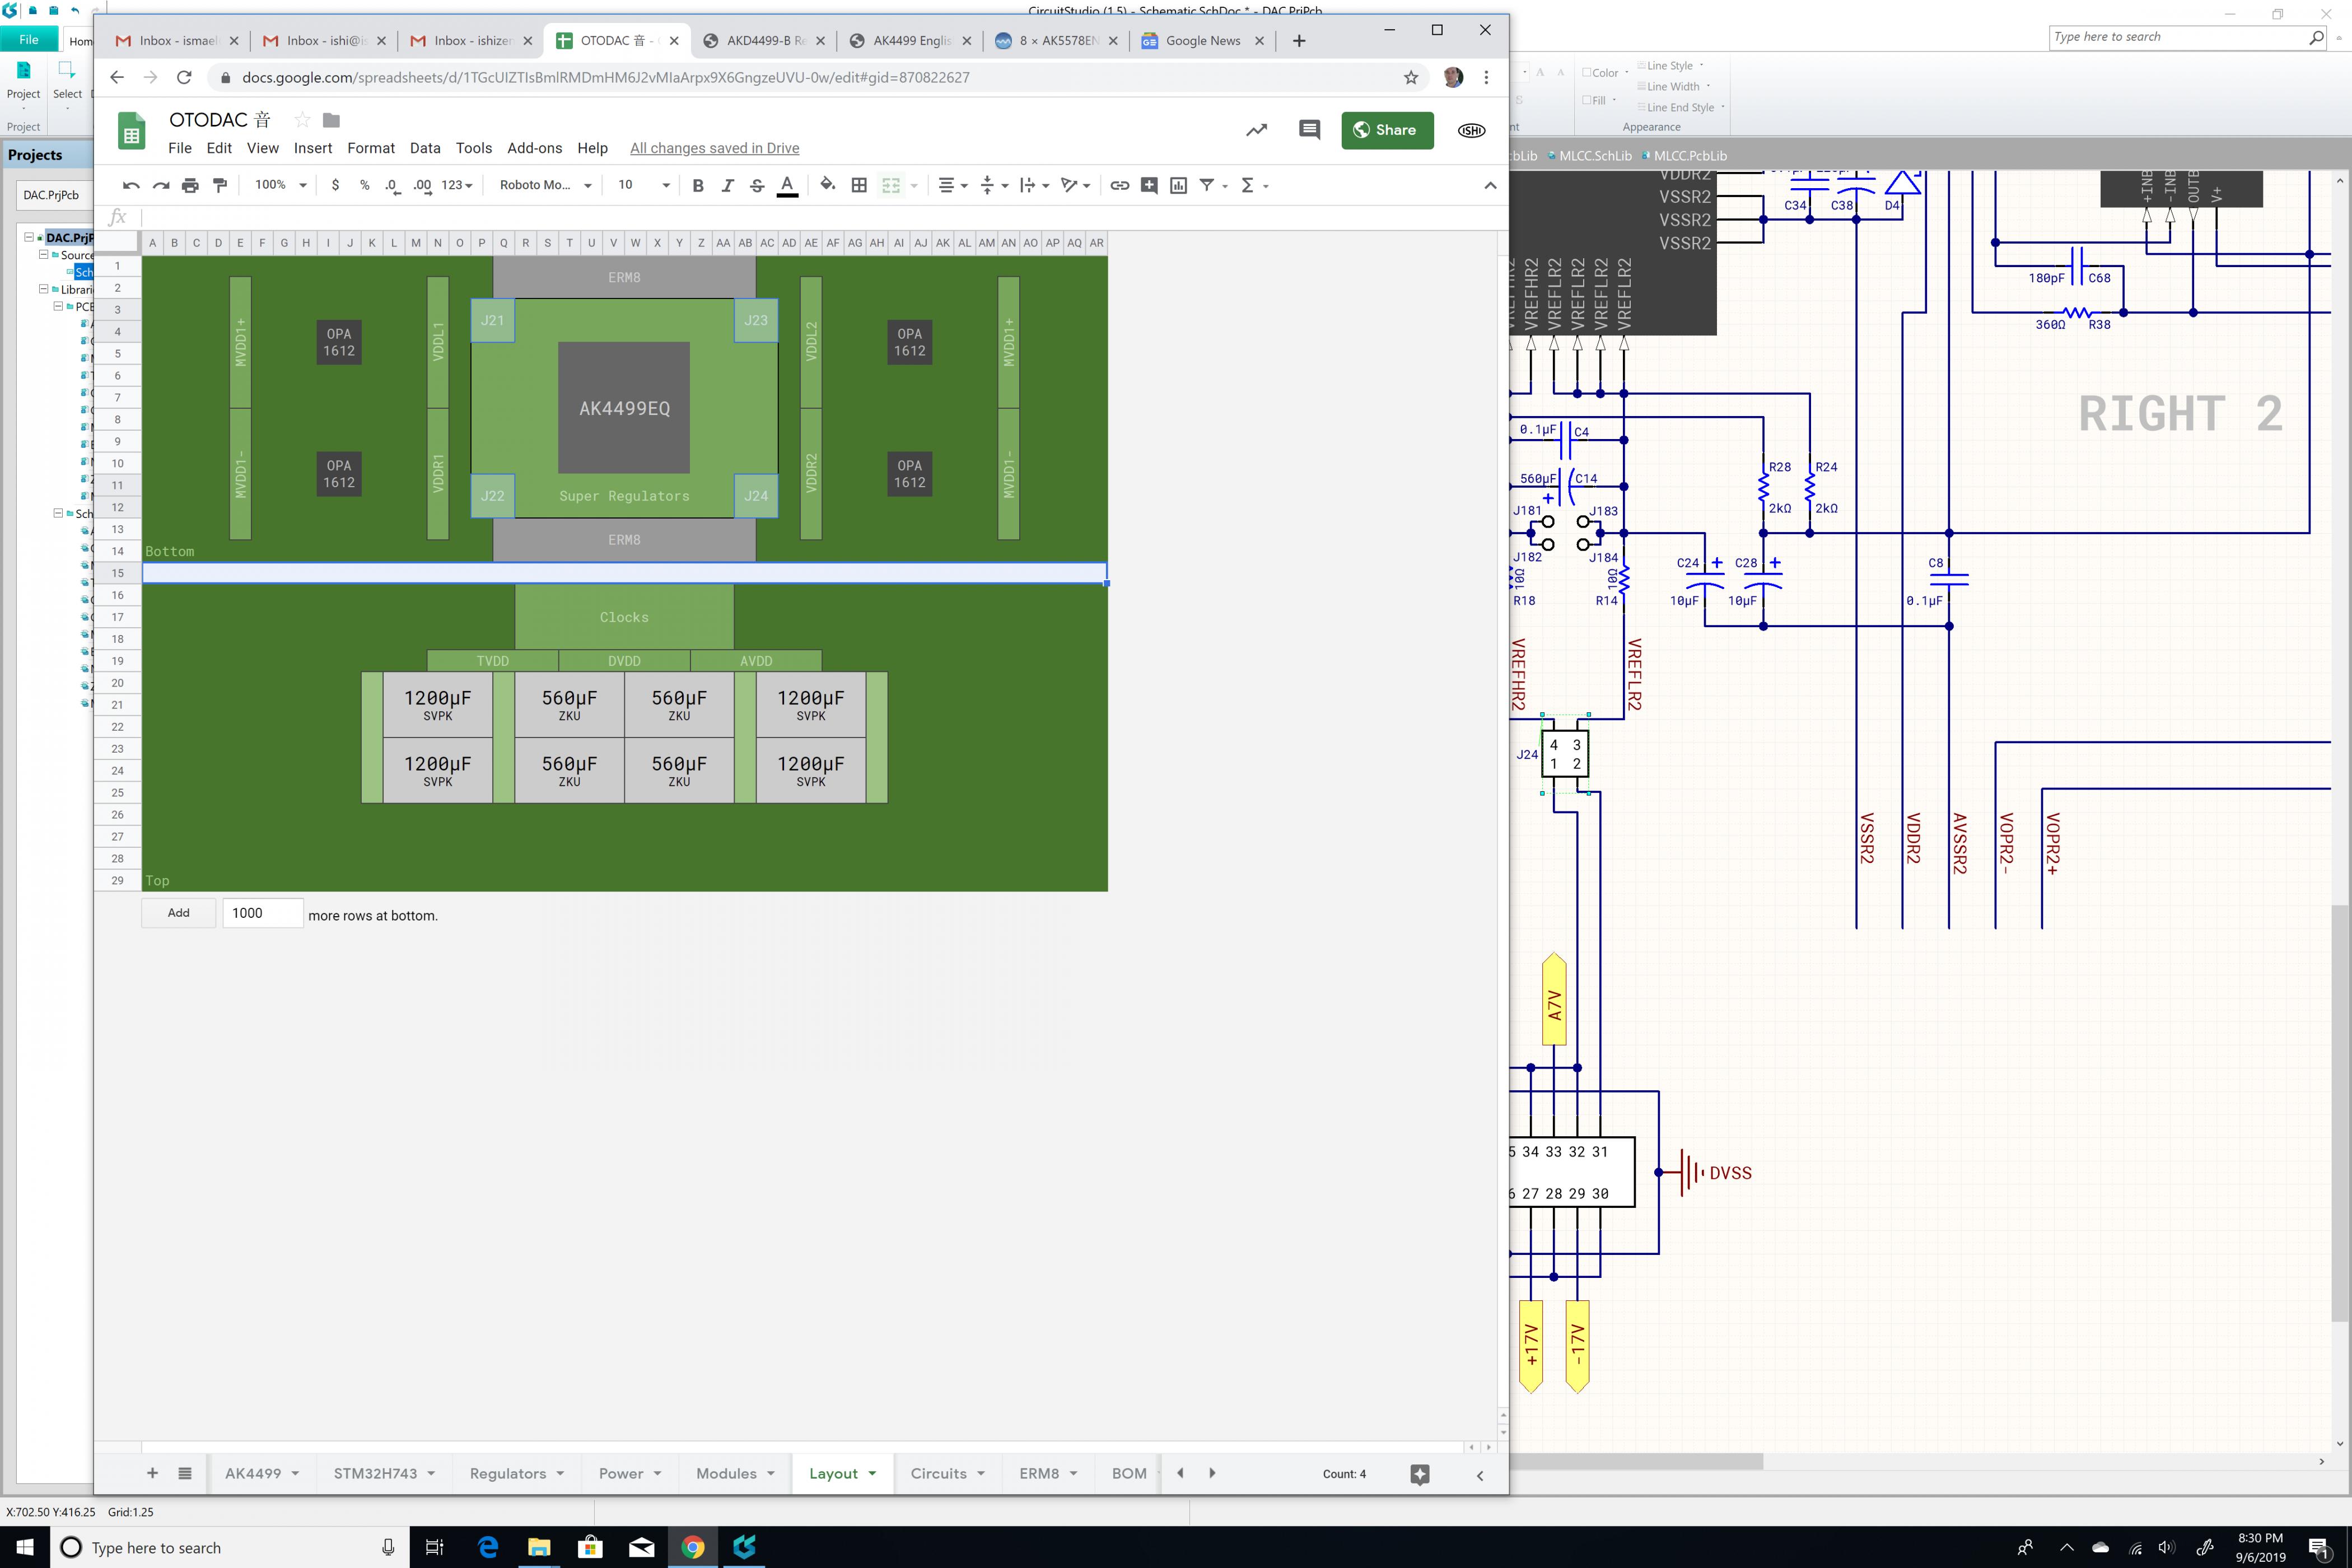
Task: Format as percent
Action: tap(364, 185)
